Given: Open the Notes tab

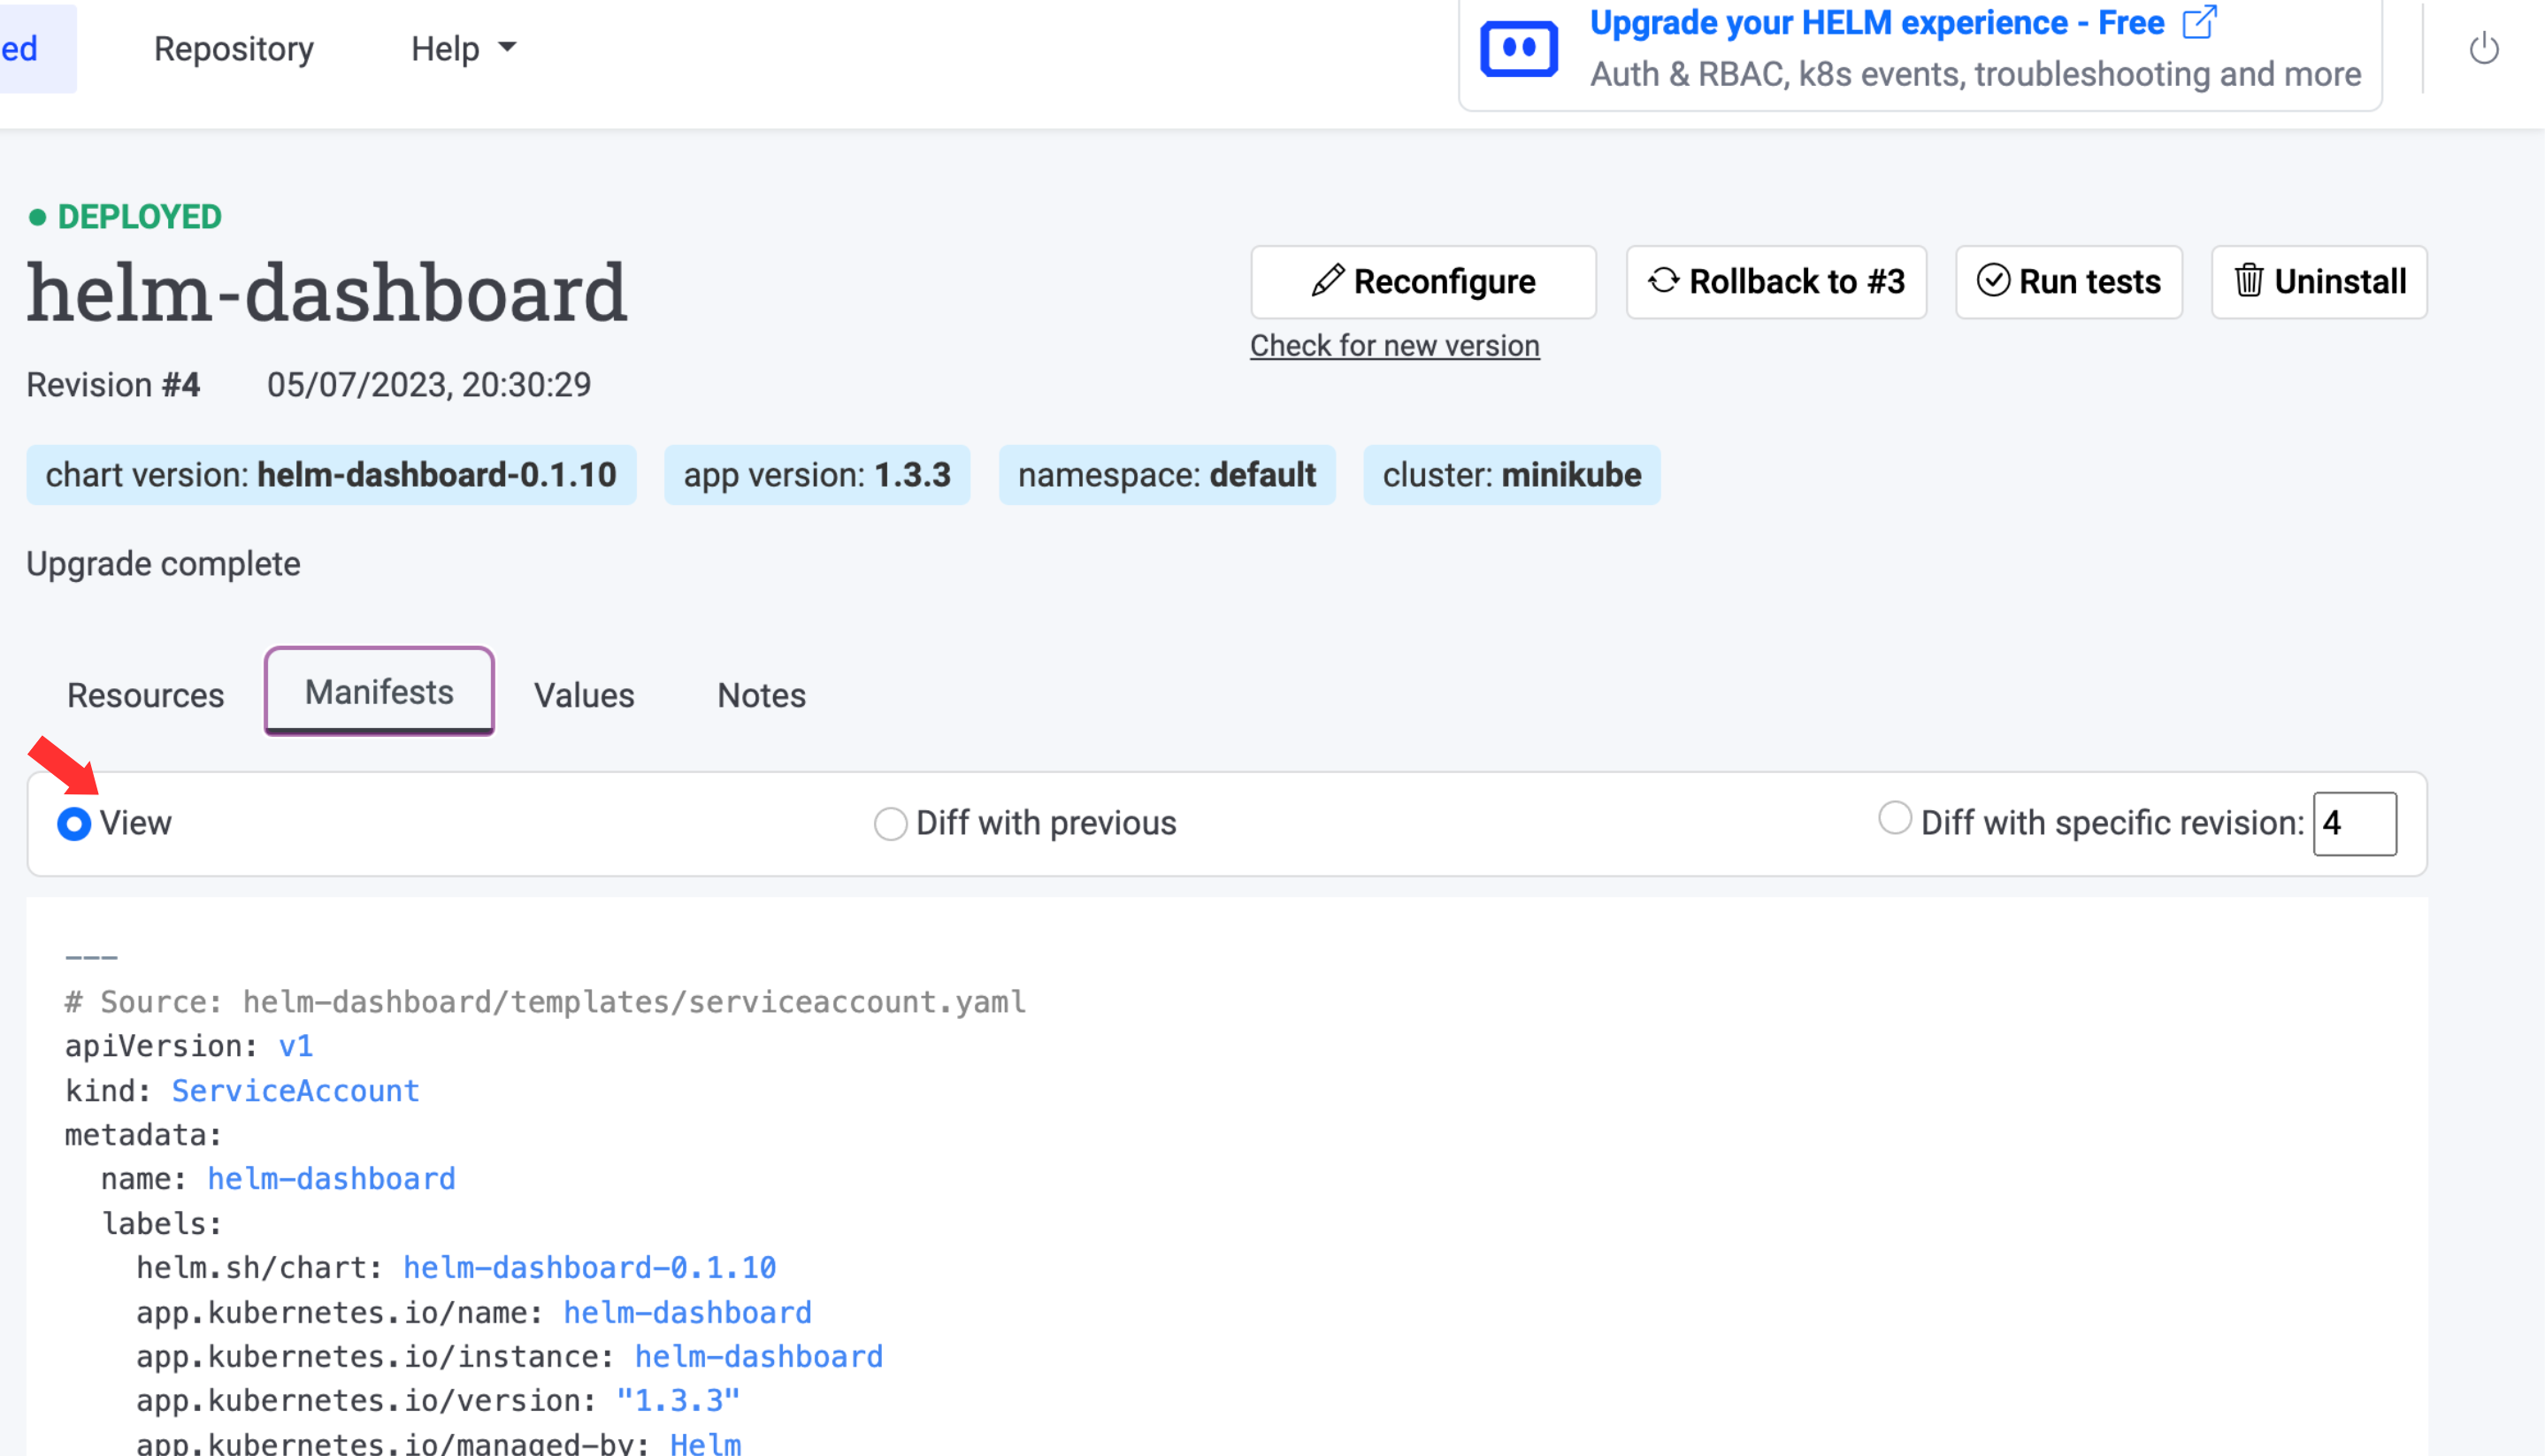Looking at the screenshot, I should pyautogui.click(x=761, y=695).
